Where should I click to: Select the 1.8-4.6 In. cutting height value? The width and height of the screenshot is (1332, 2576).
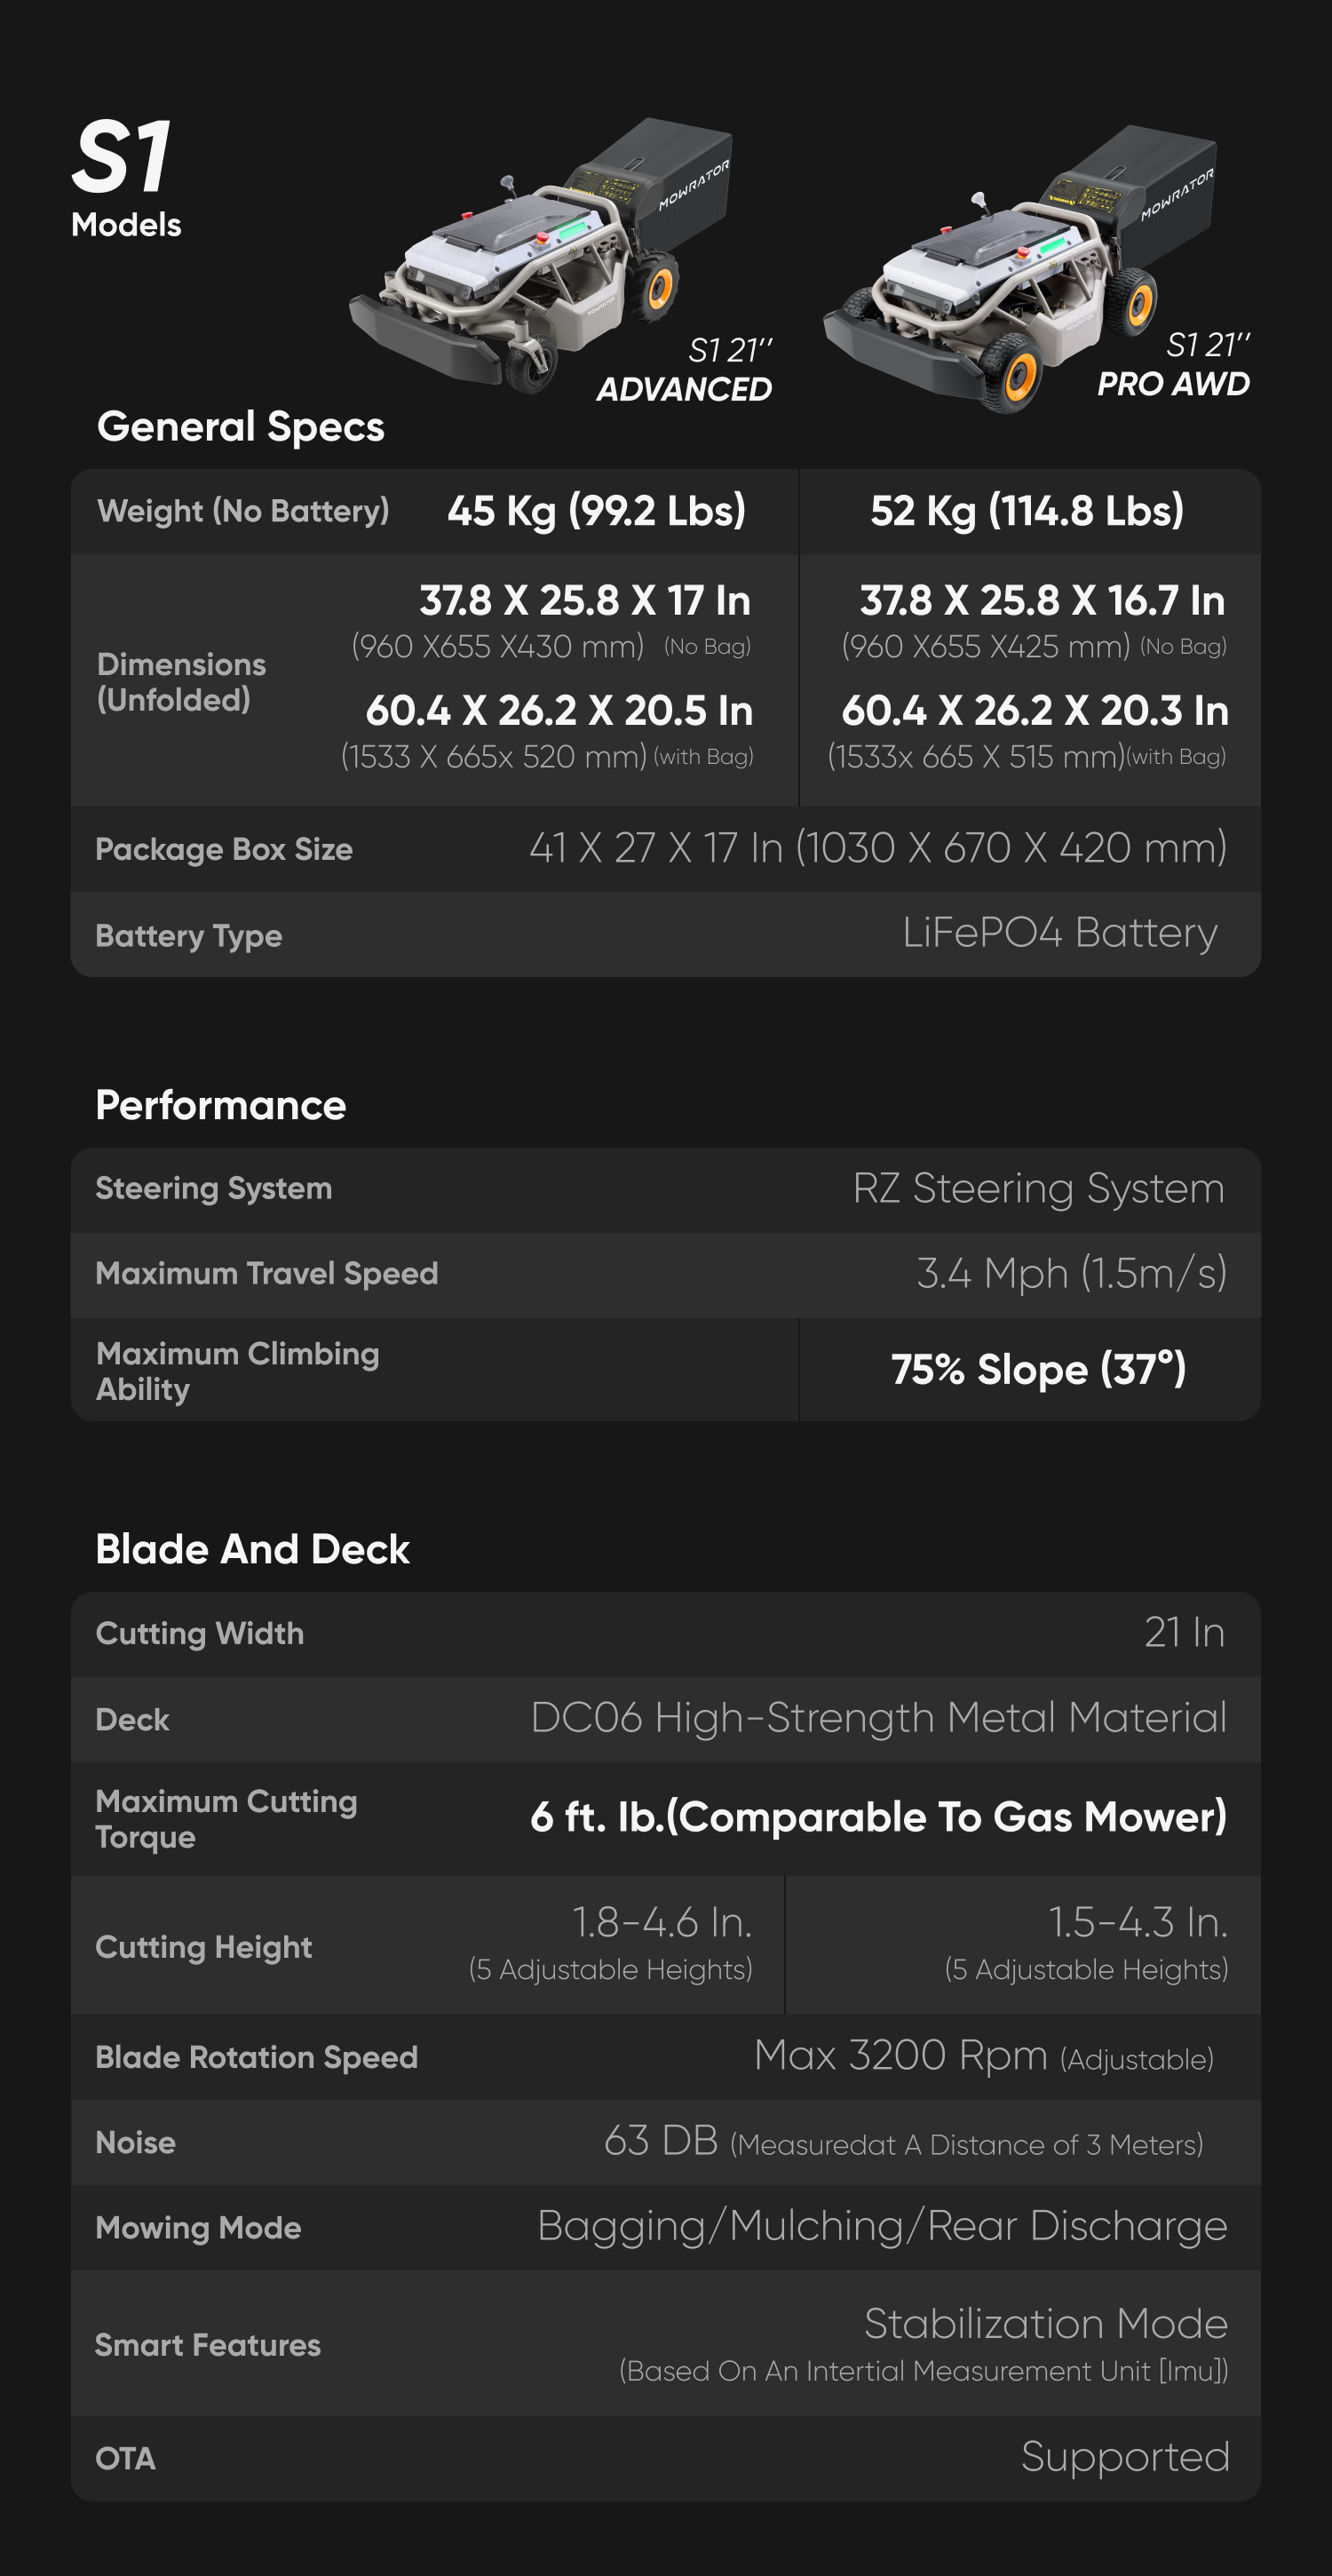661,1922
